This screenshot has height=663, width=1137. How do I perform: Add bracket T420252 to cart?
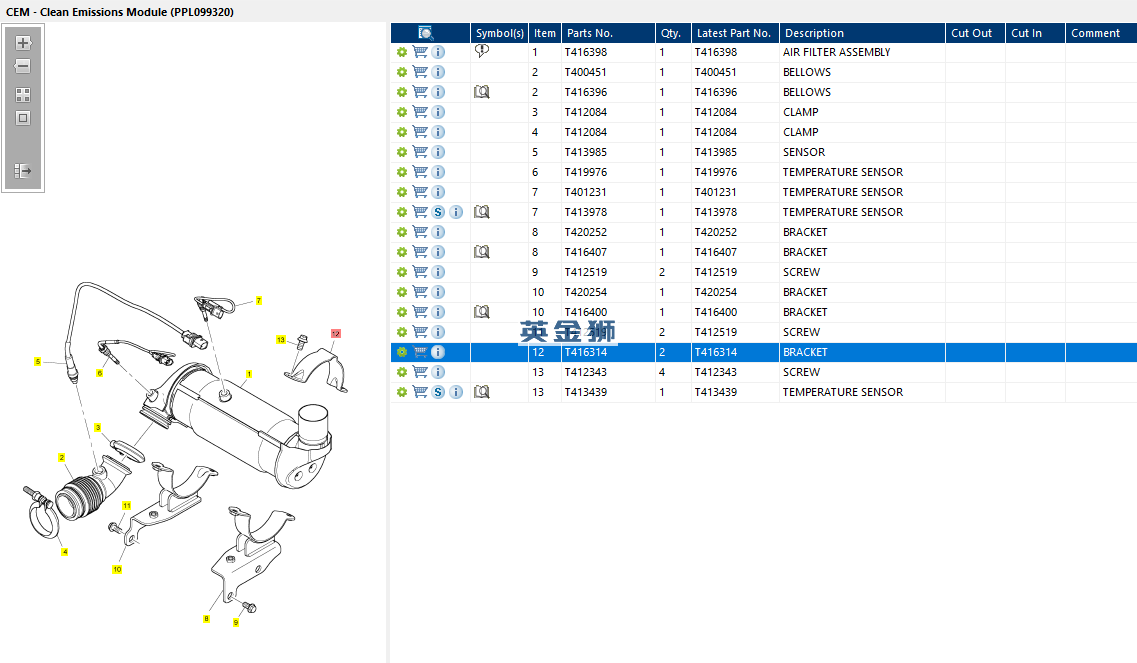[x=420, y=232]
